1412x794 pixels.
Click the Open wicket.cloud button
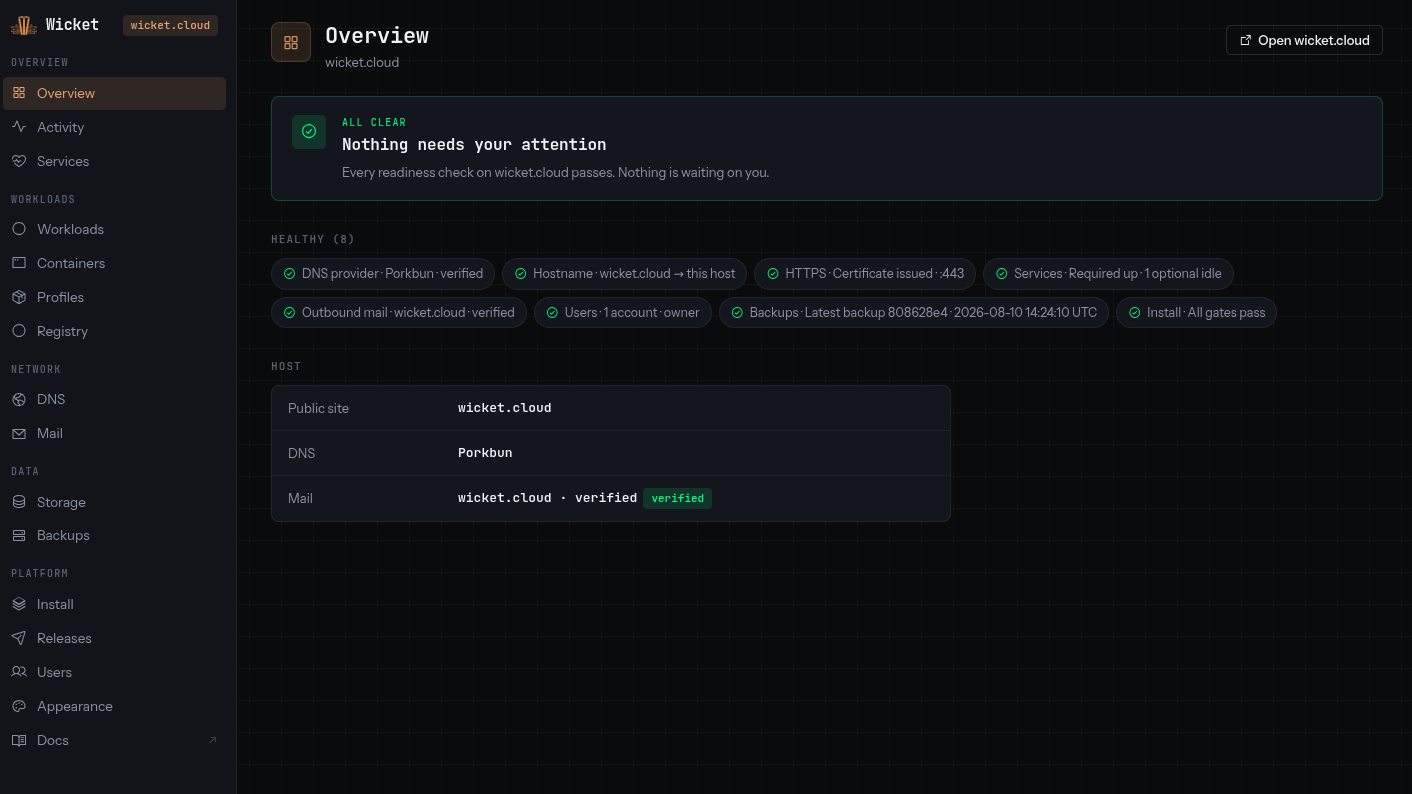[1304, 40]
